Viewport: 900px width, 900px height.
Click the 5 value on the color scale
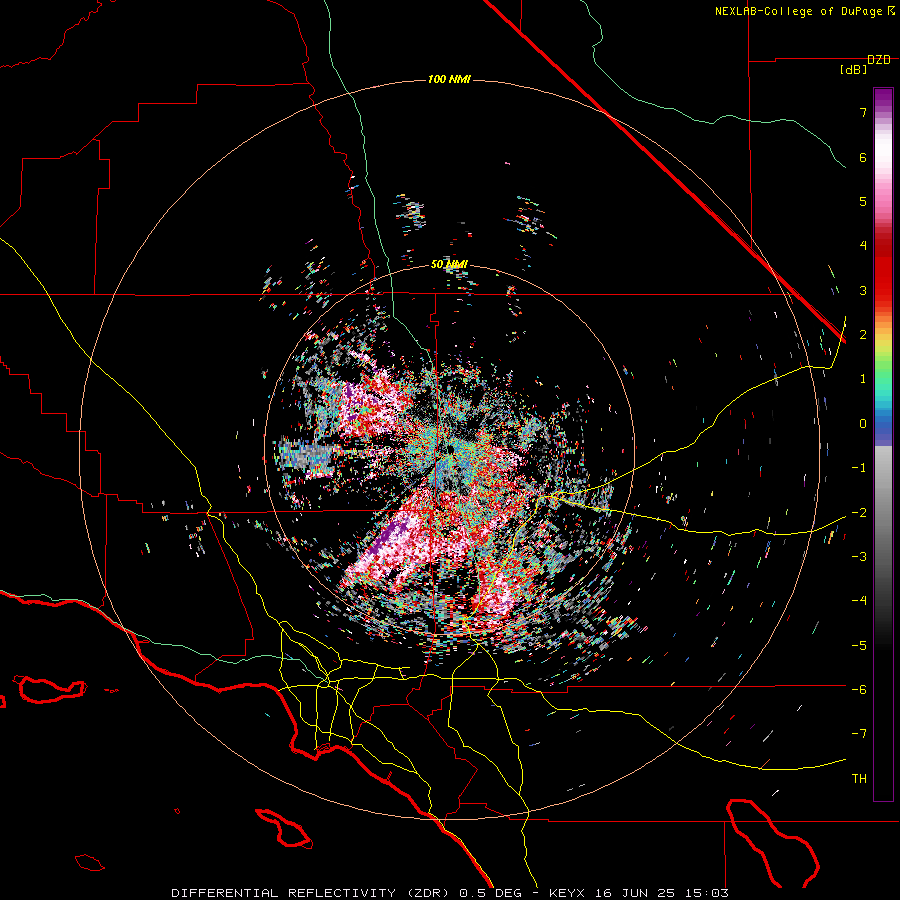click(863, 201)
